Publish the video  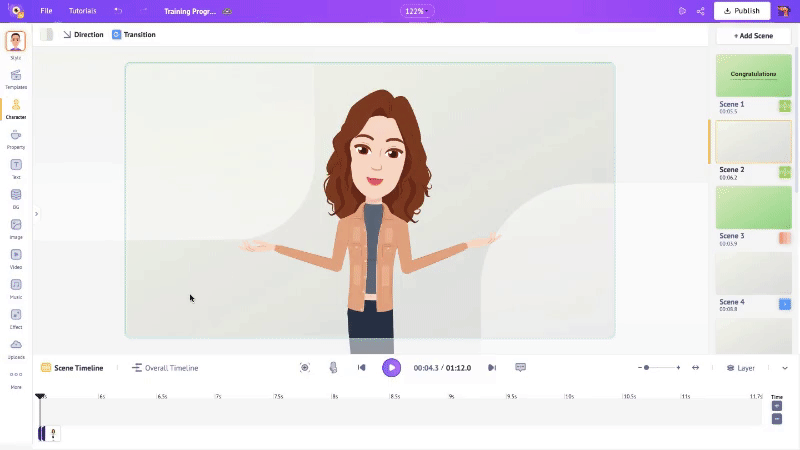click(742, 11)
